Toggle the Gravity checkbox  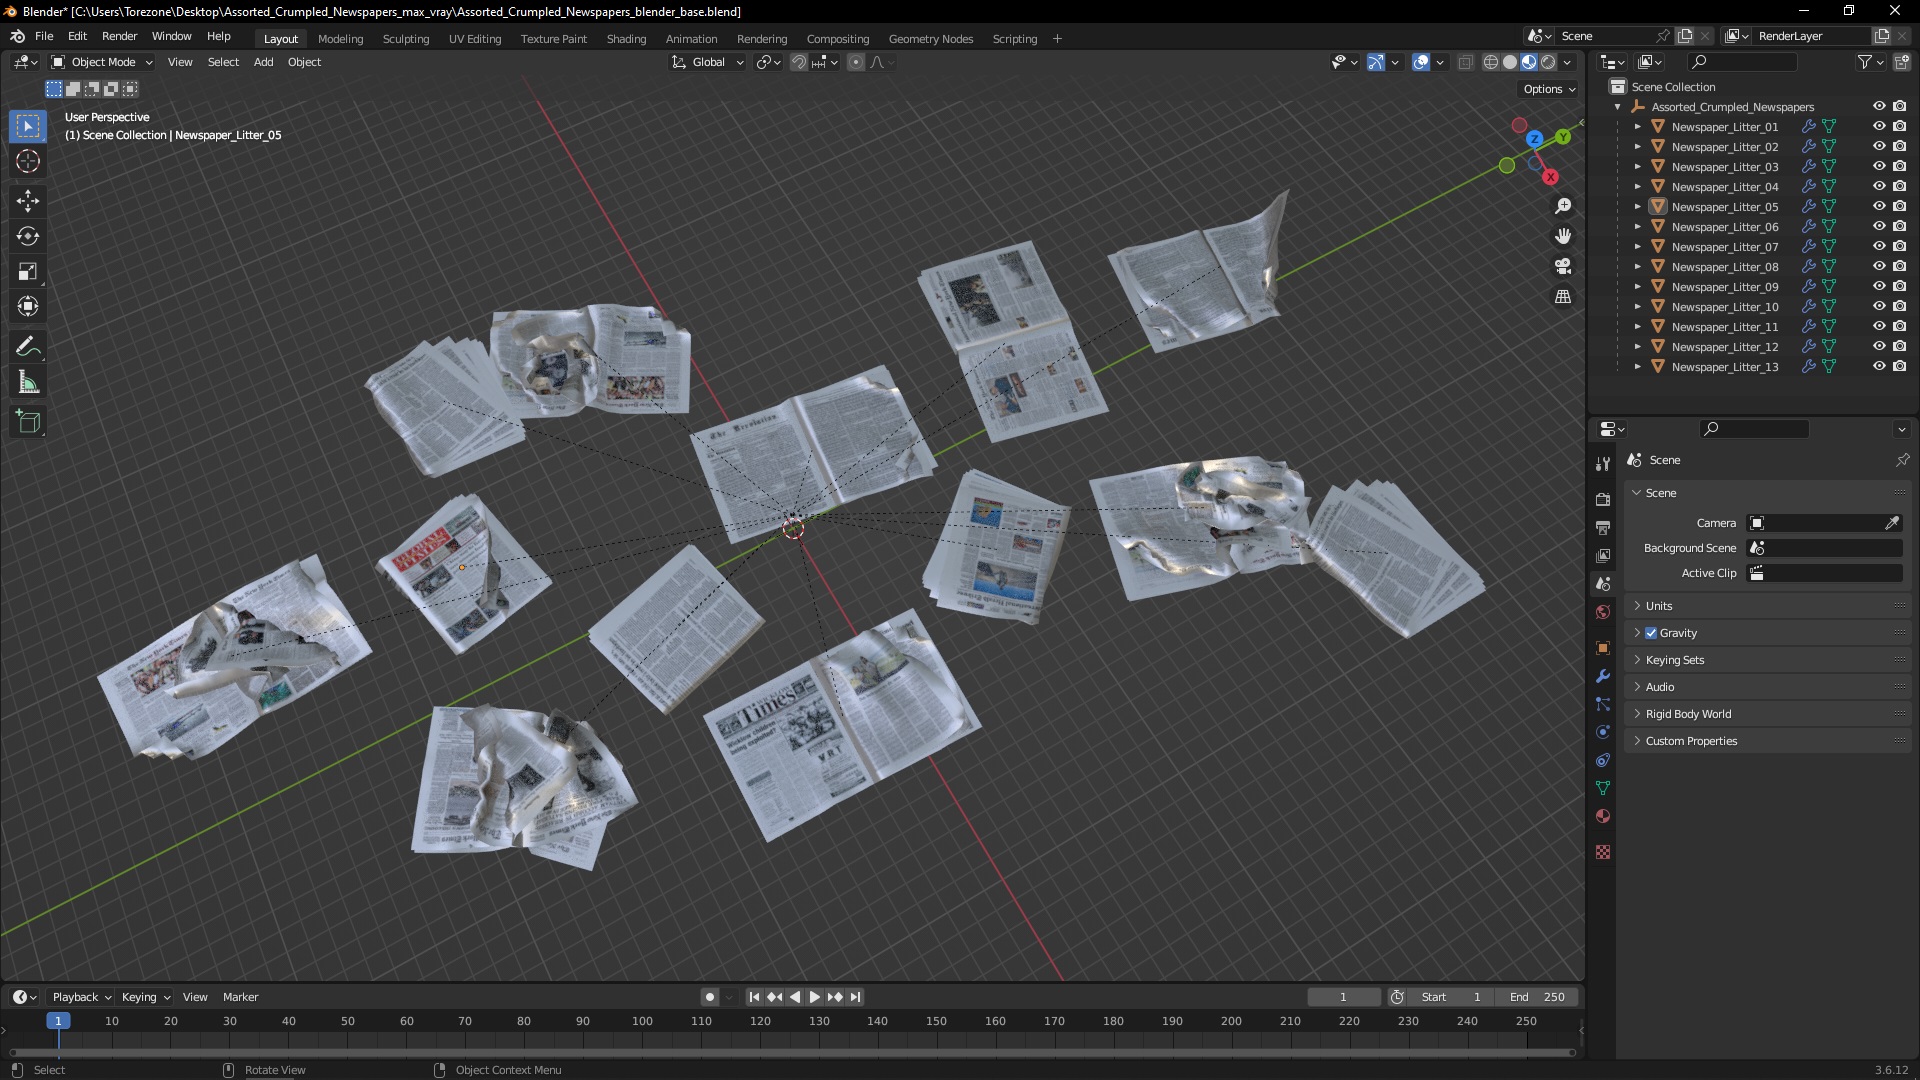tap(1651, 633)
